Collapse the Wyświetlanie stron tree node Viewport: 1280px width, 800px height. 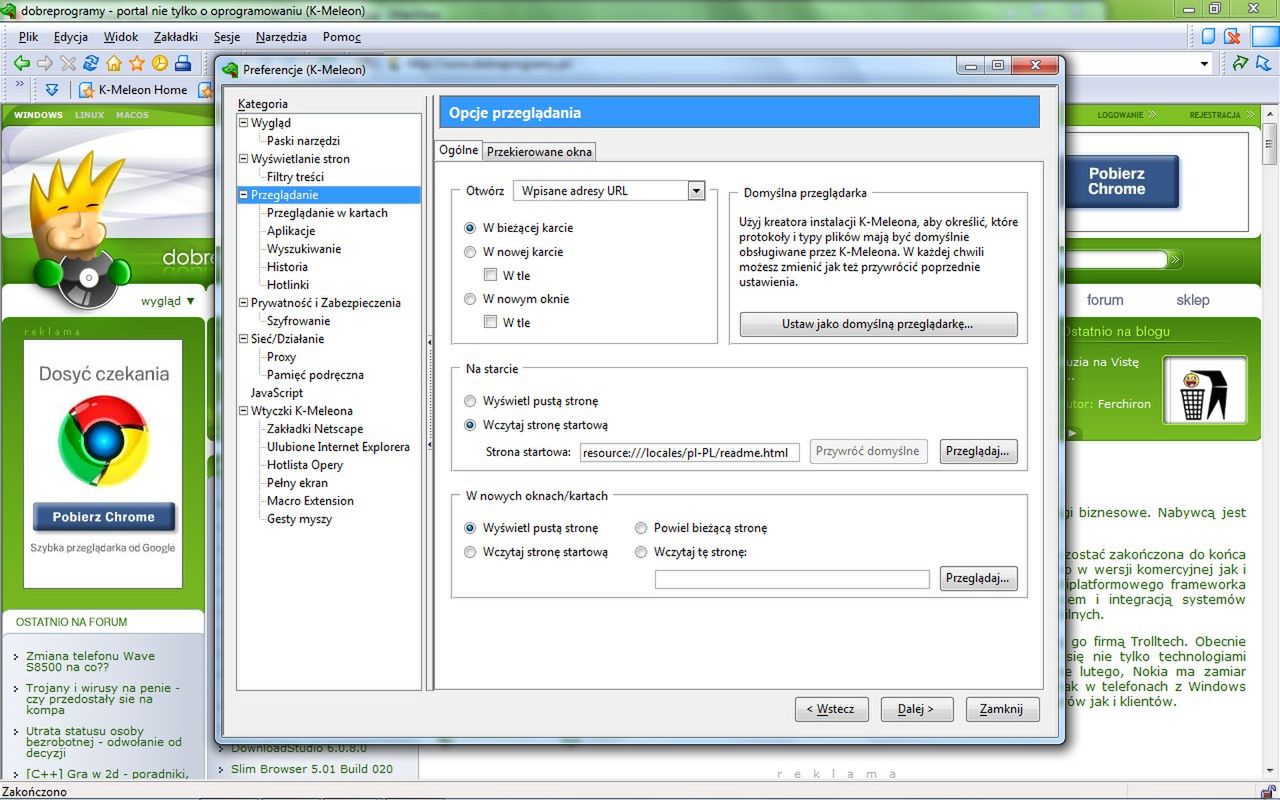tap(243, 159)
